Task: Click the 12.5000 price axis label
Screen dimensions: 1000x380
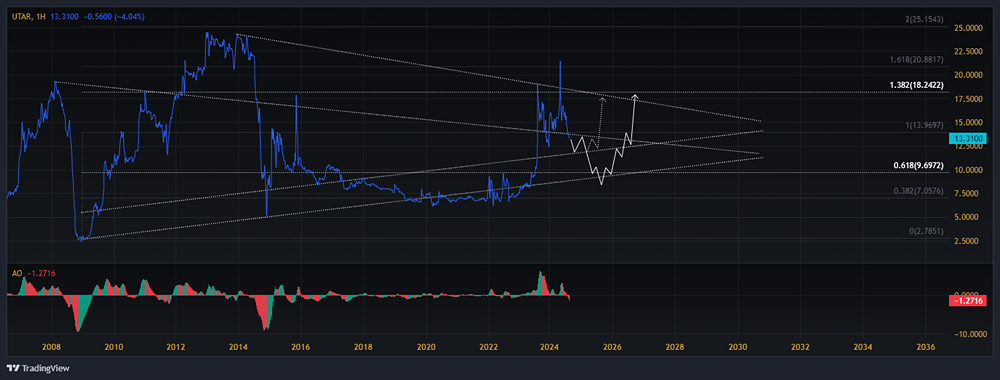Action: (x=967, y=146)
